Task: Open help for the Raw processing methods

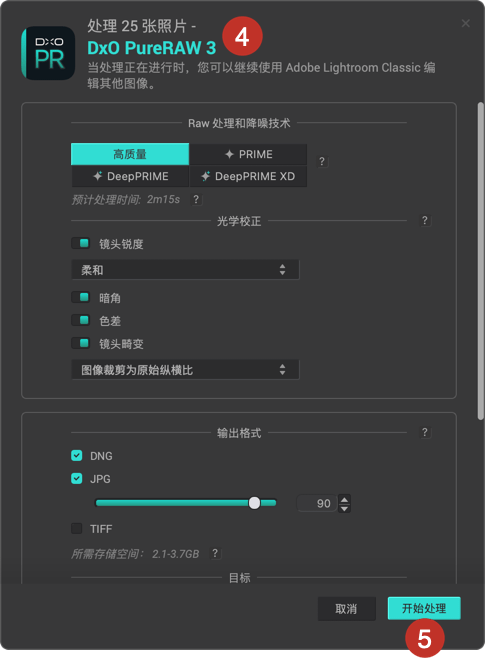Action: [x=322, y=161]
